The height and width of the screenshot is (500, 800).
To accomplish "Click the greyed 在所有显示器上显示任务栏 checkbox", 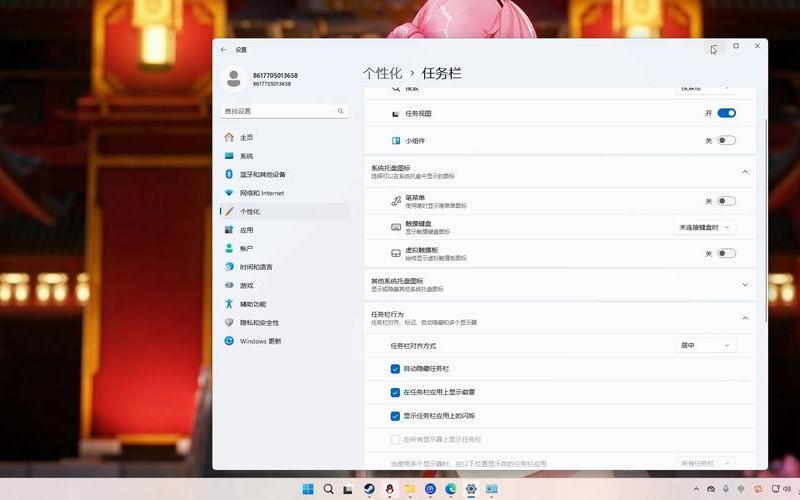I will [x=395, y=439].
